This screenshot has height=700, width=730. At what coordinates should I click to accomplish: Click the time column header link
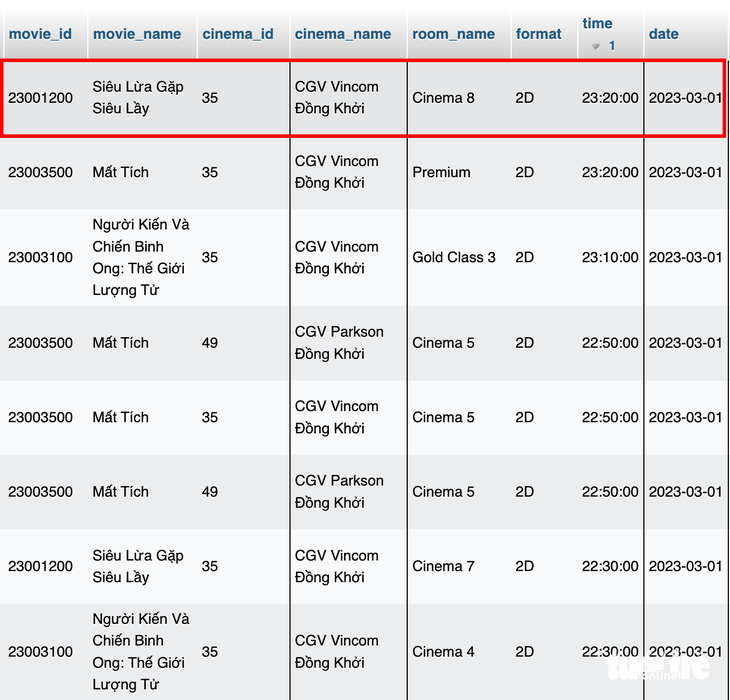597,23
